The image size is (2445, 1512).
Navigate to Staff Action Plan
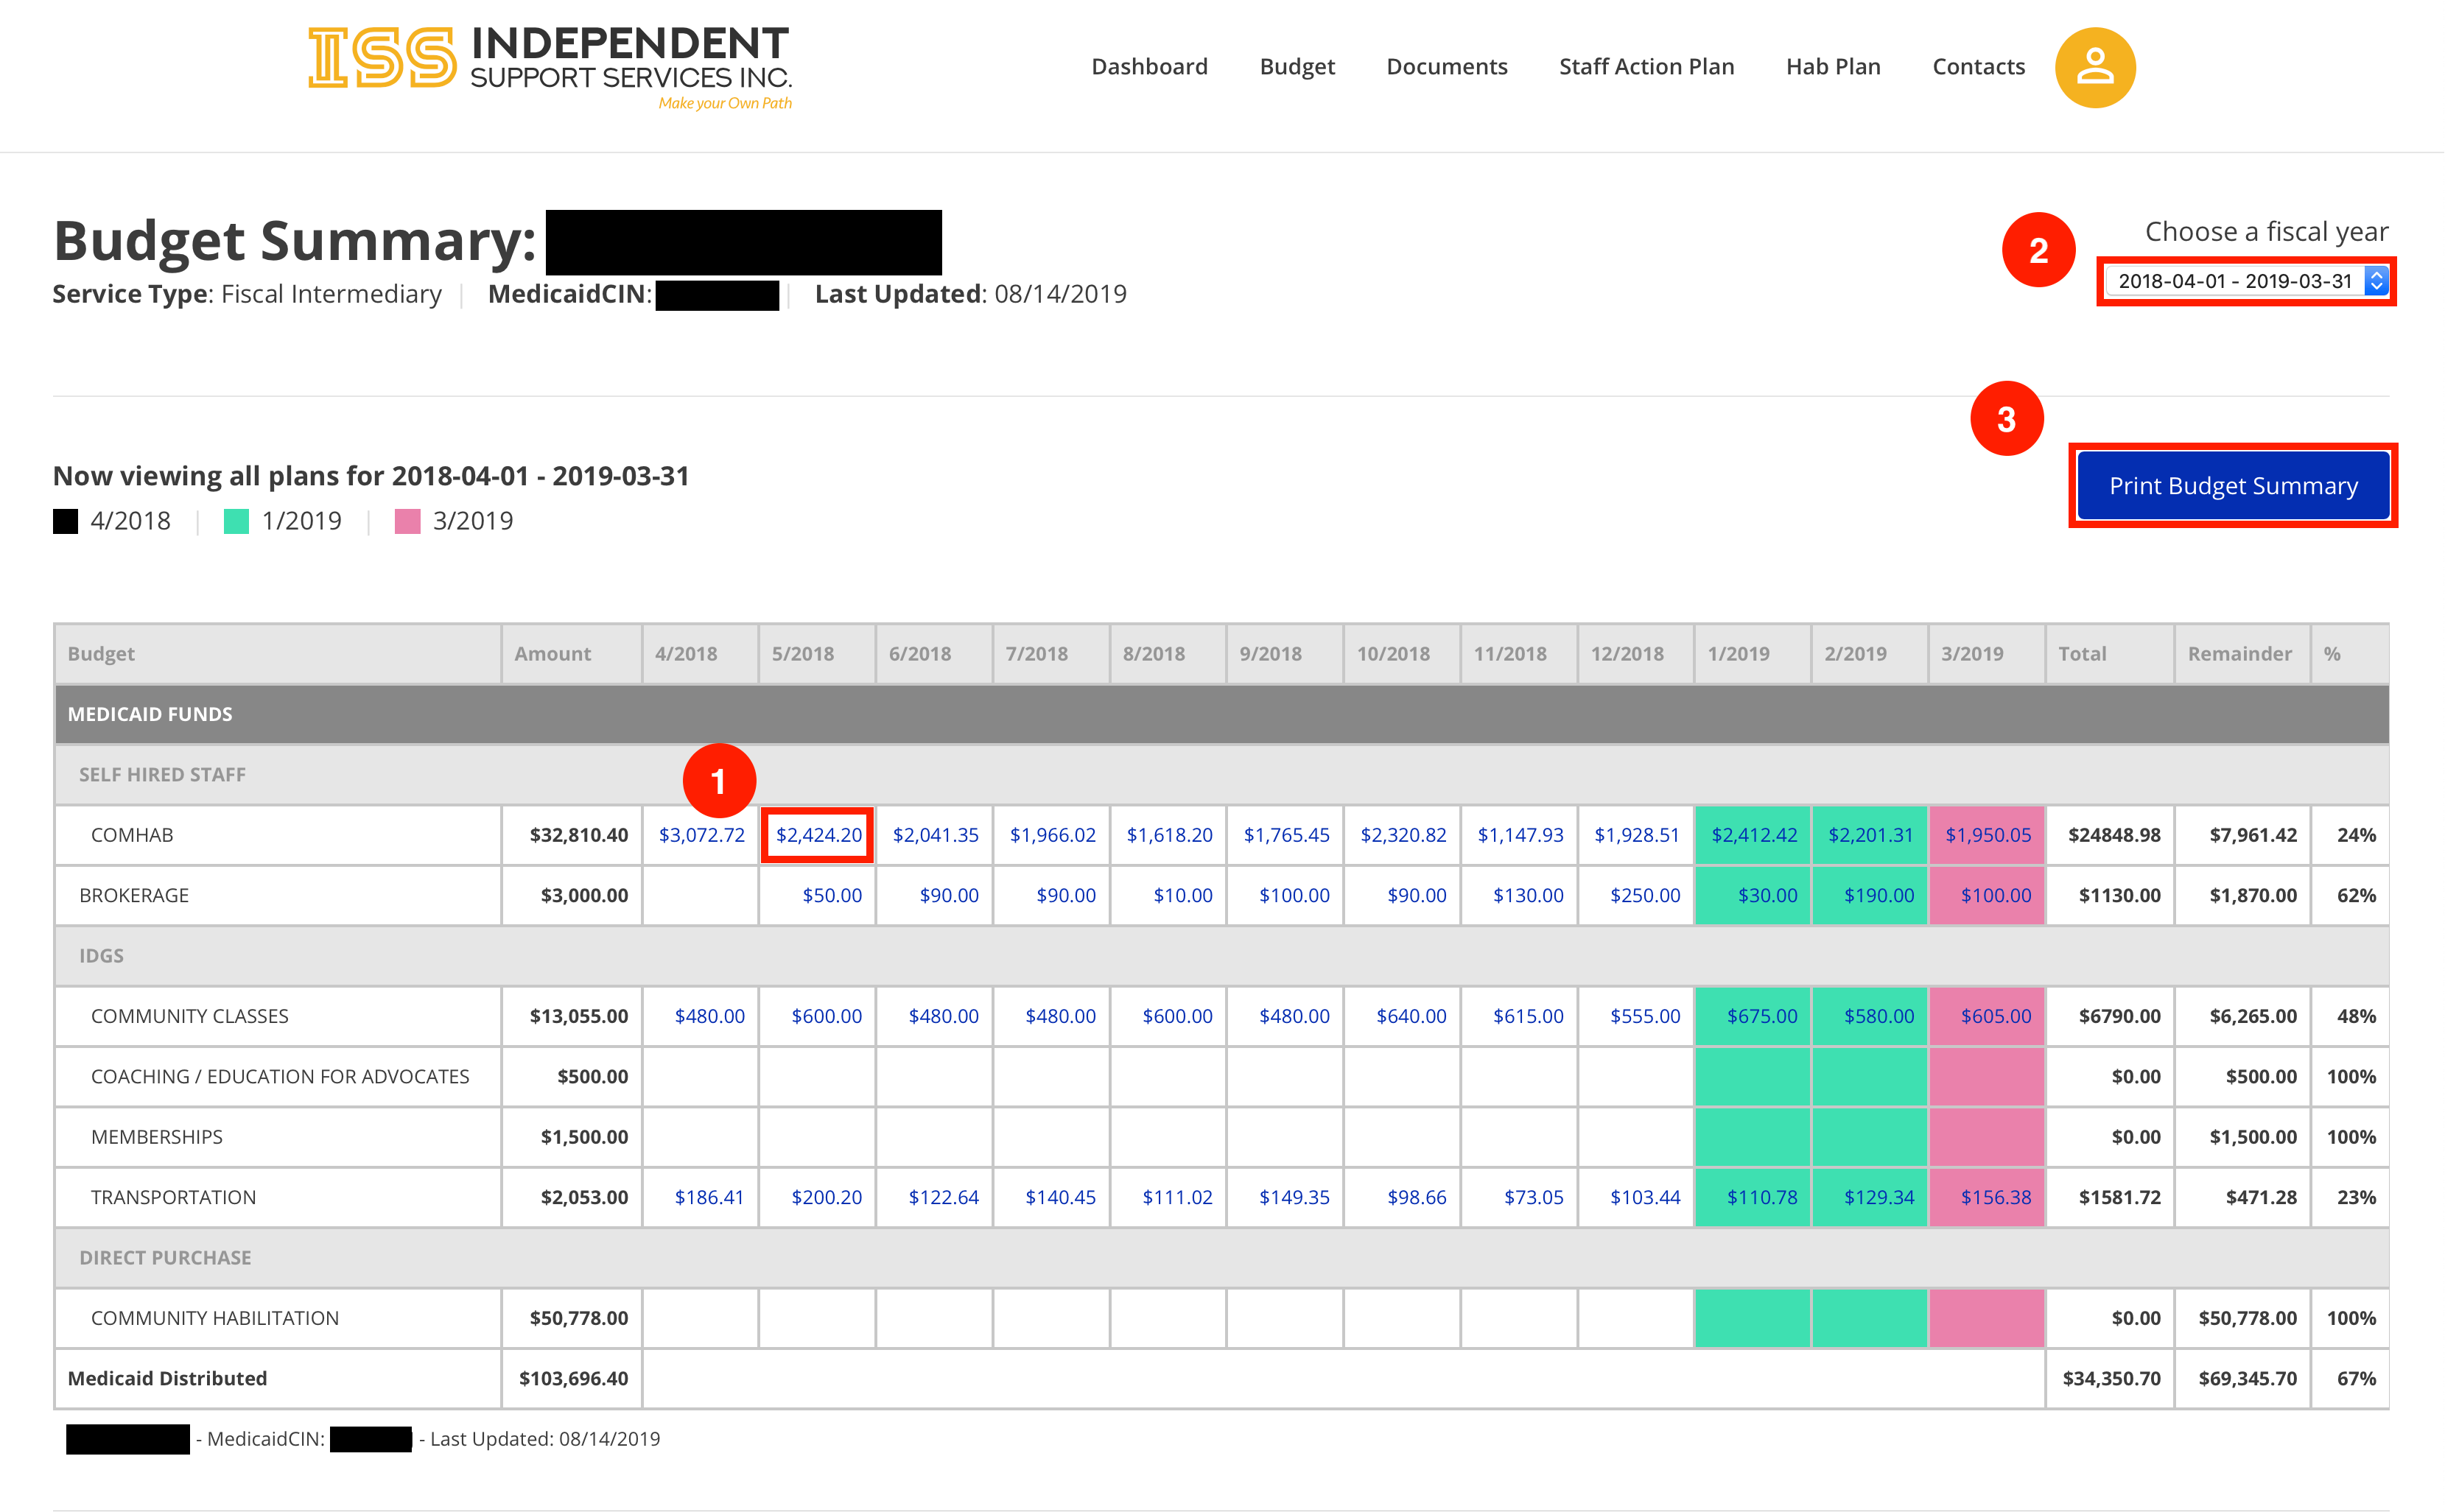1646,67
